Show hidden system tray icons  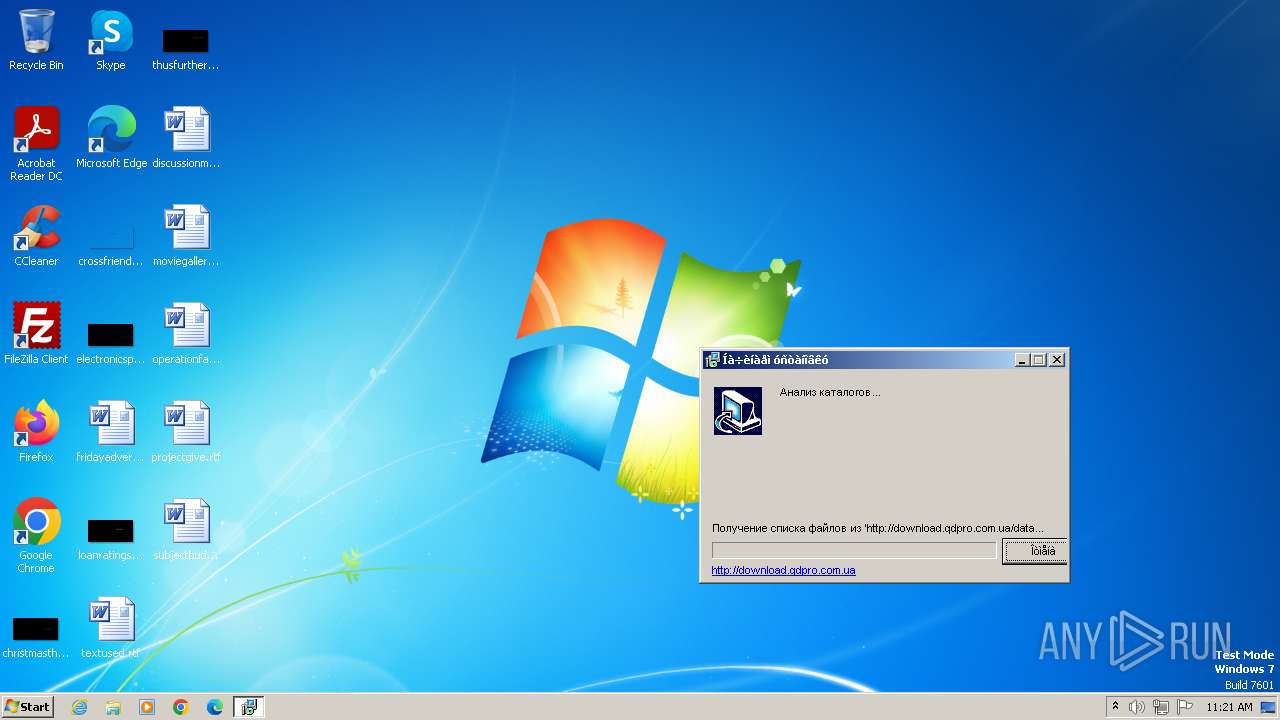[x=1115, y=707]
